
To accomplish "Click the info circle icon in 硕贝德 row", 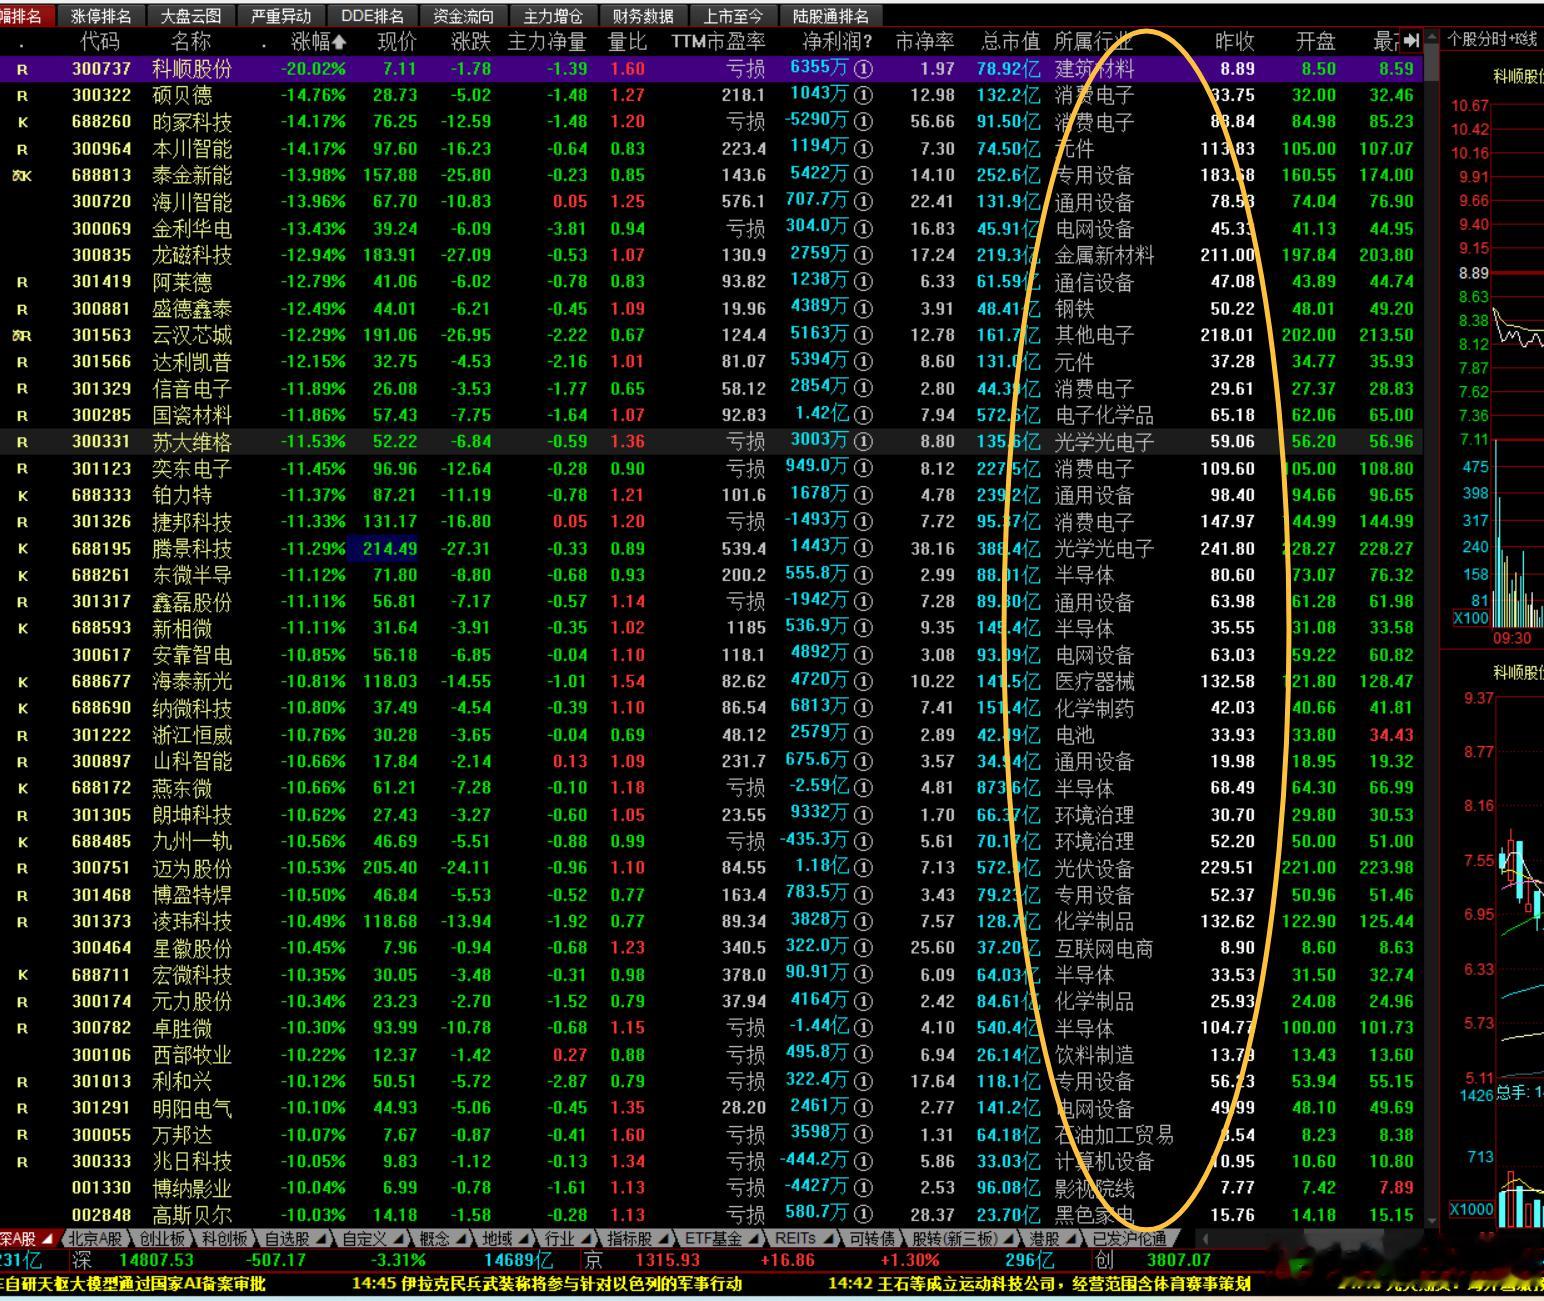I will click(863, 95).
